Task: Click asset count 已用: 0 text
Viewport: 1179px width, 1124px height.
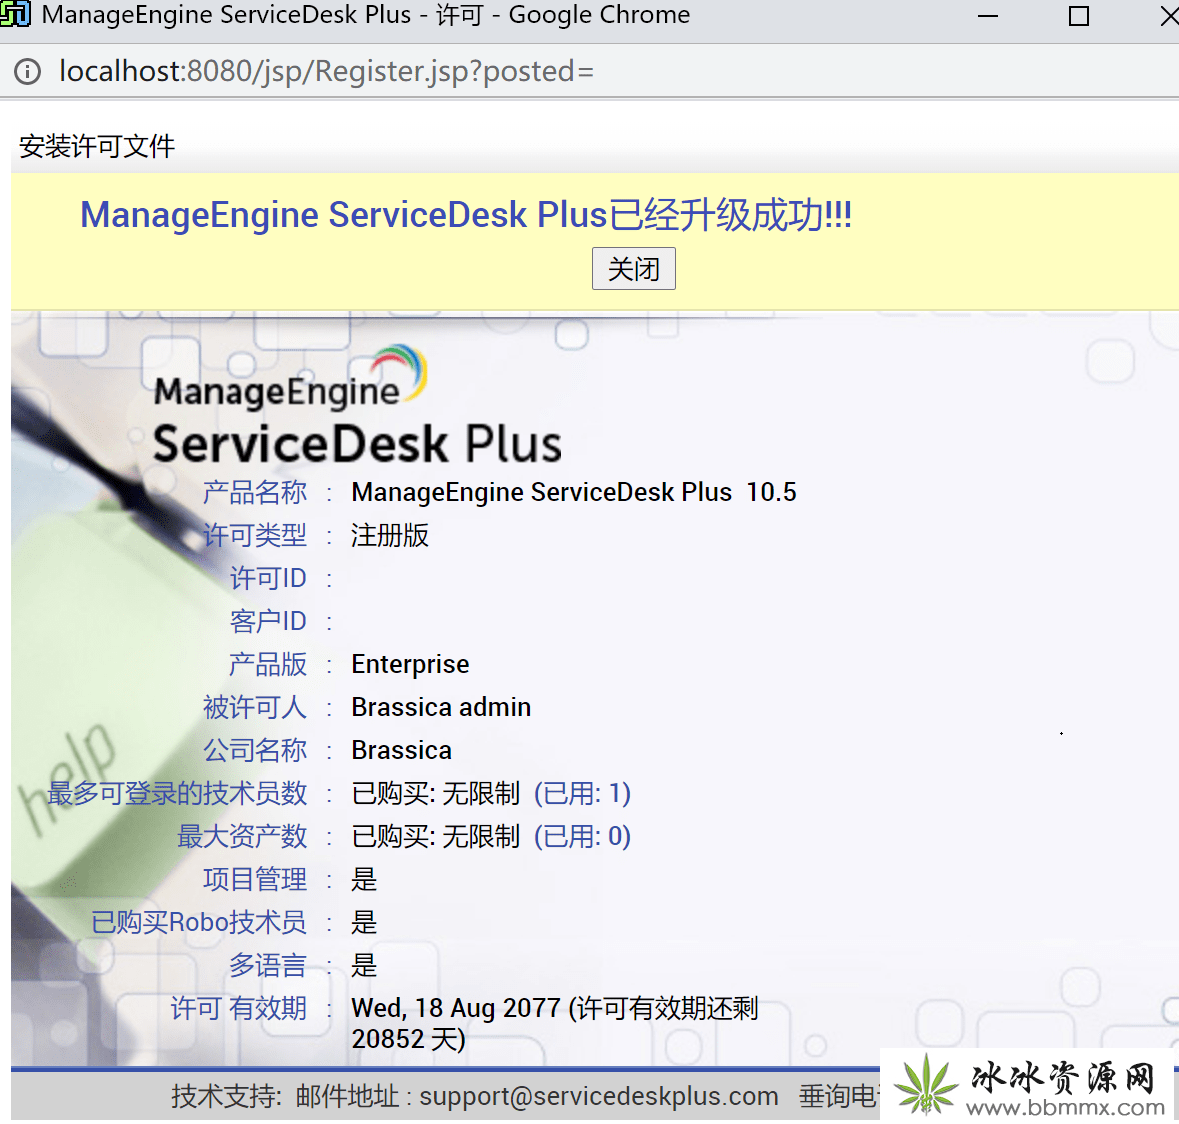Action: [x=583, y=836]
